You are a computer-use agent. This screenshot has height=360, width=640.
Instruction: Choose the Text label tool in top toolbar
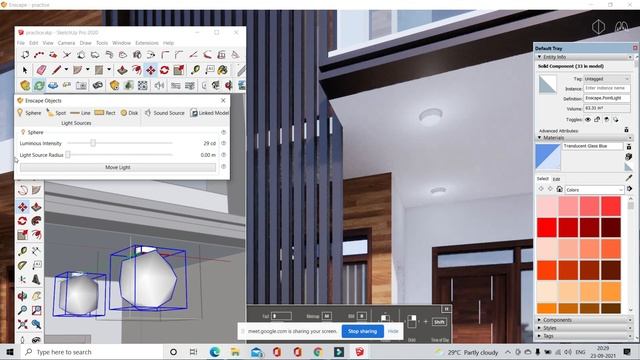tap(210, 70)
